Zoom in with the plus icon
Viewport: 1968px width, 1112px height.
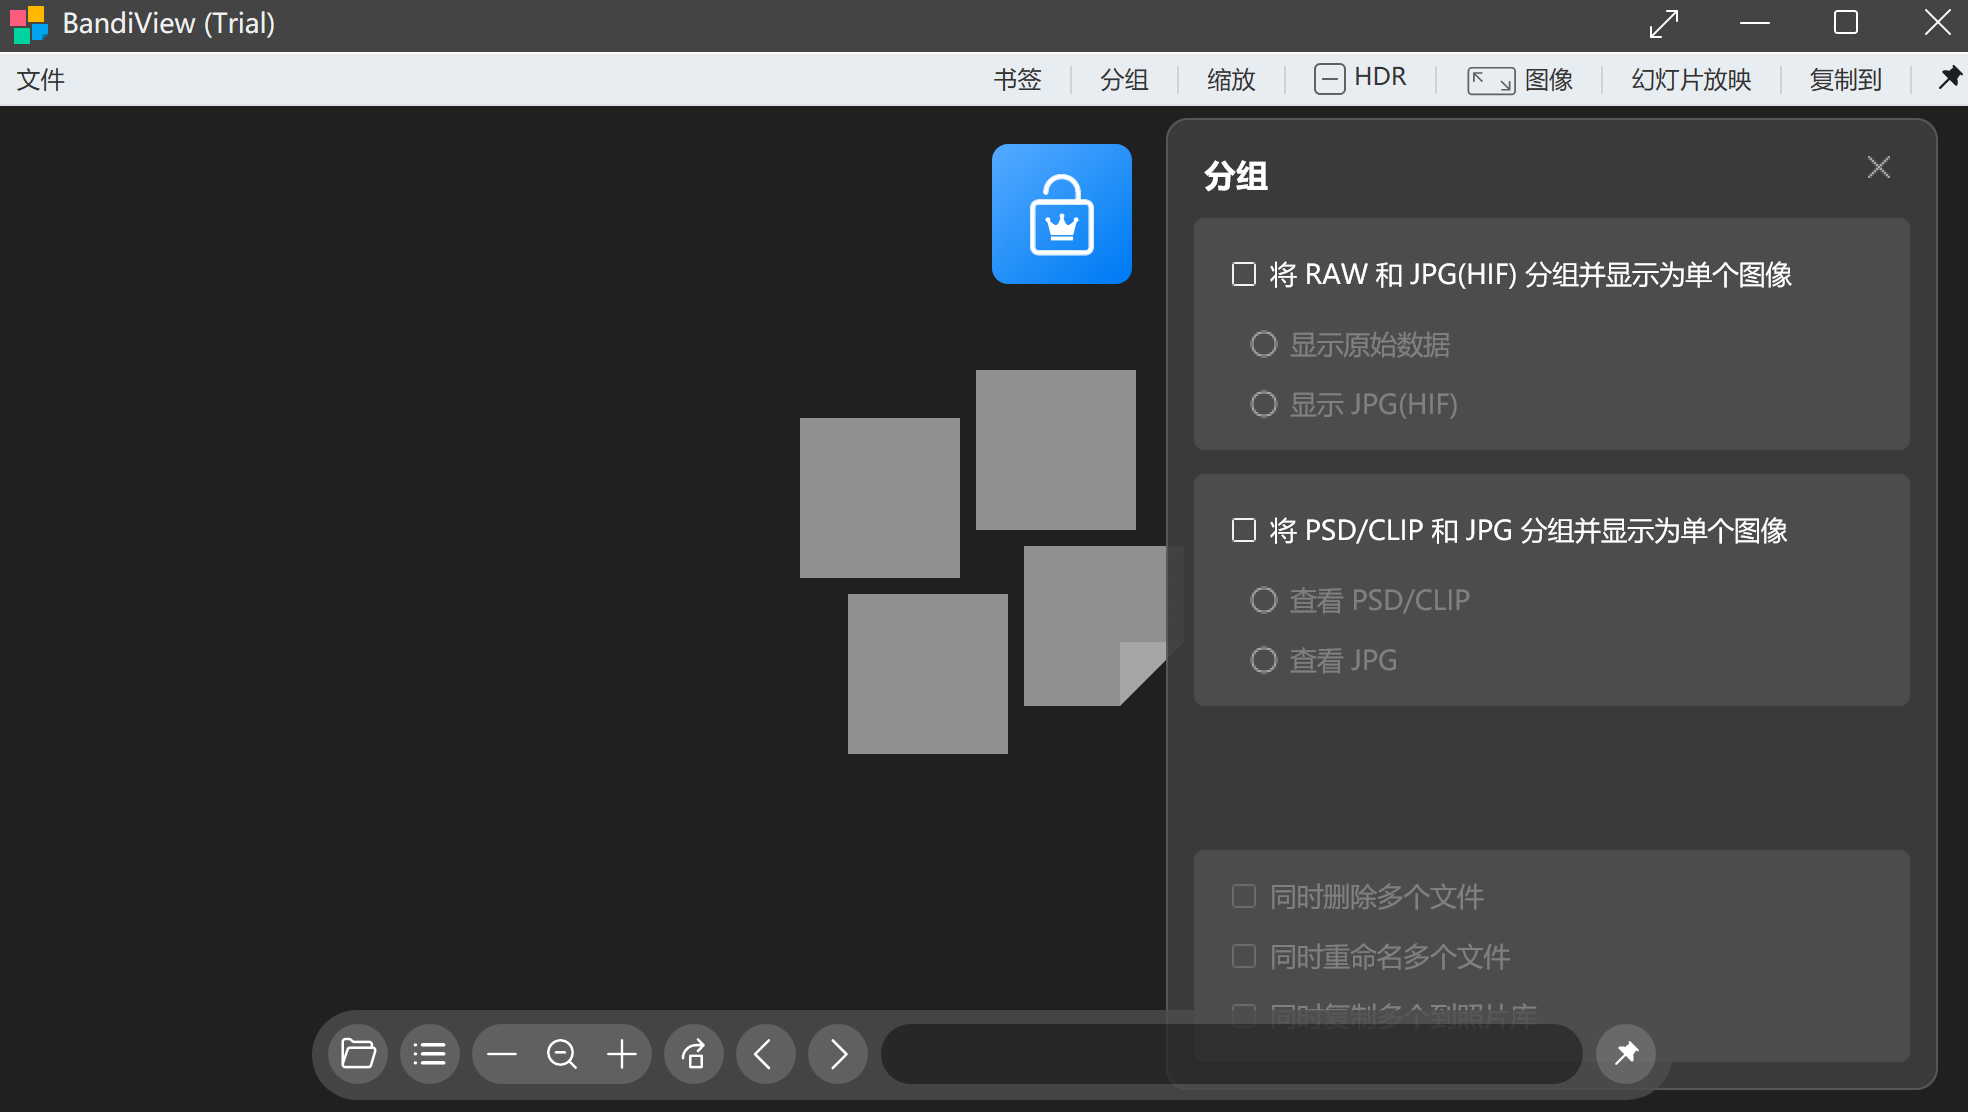(622, 1054)
